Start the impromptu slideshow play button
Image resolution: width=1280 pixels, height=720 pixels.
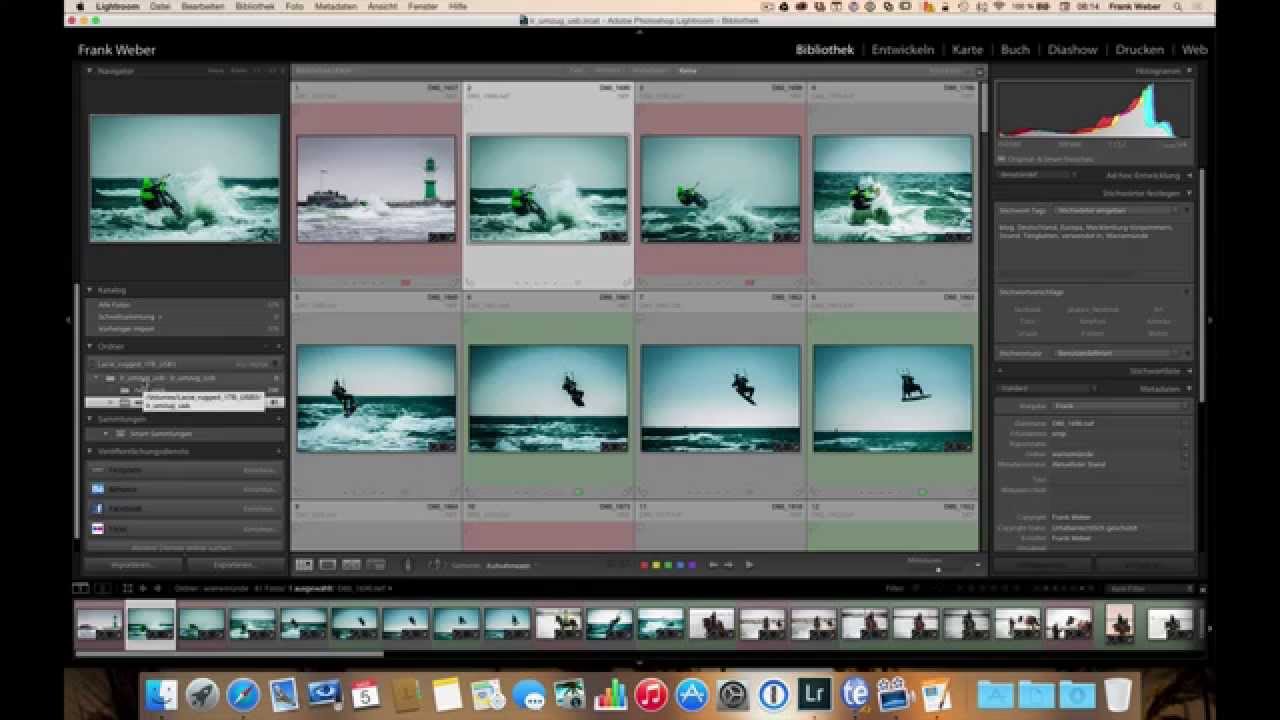coord(749,565)
